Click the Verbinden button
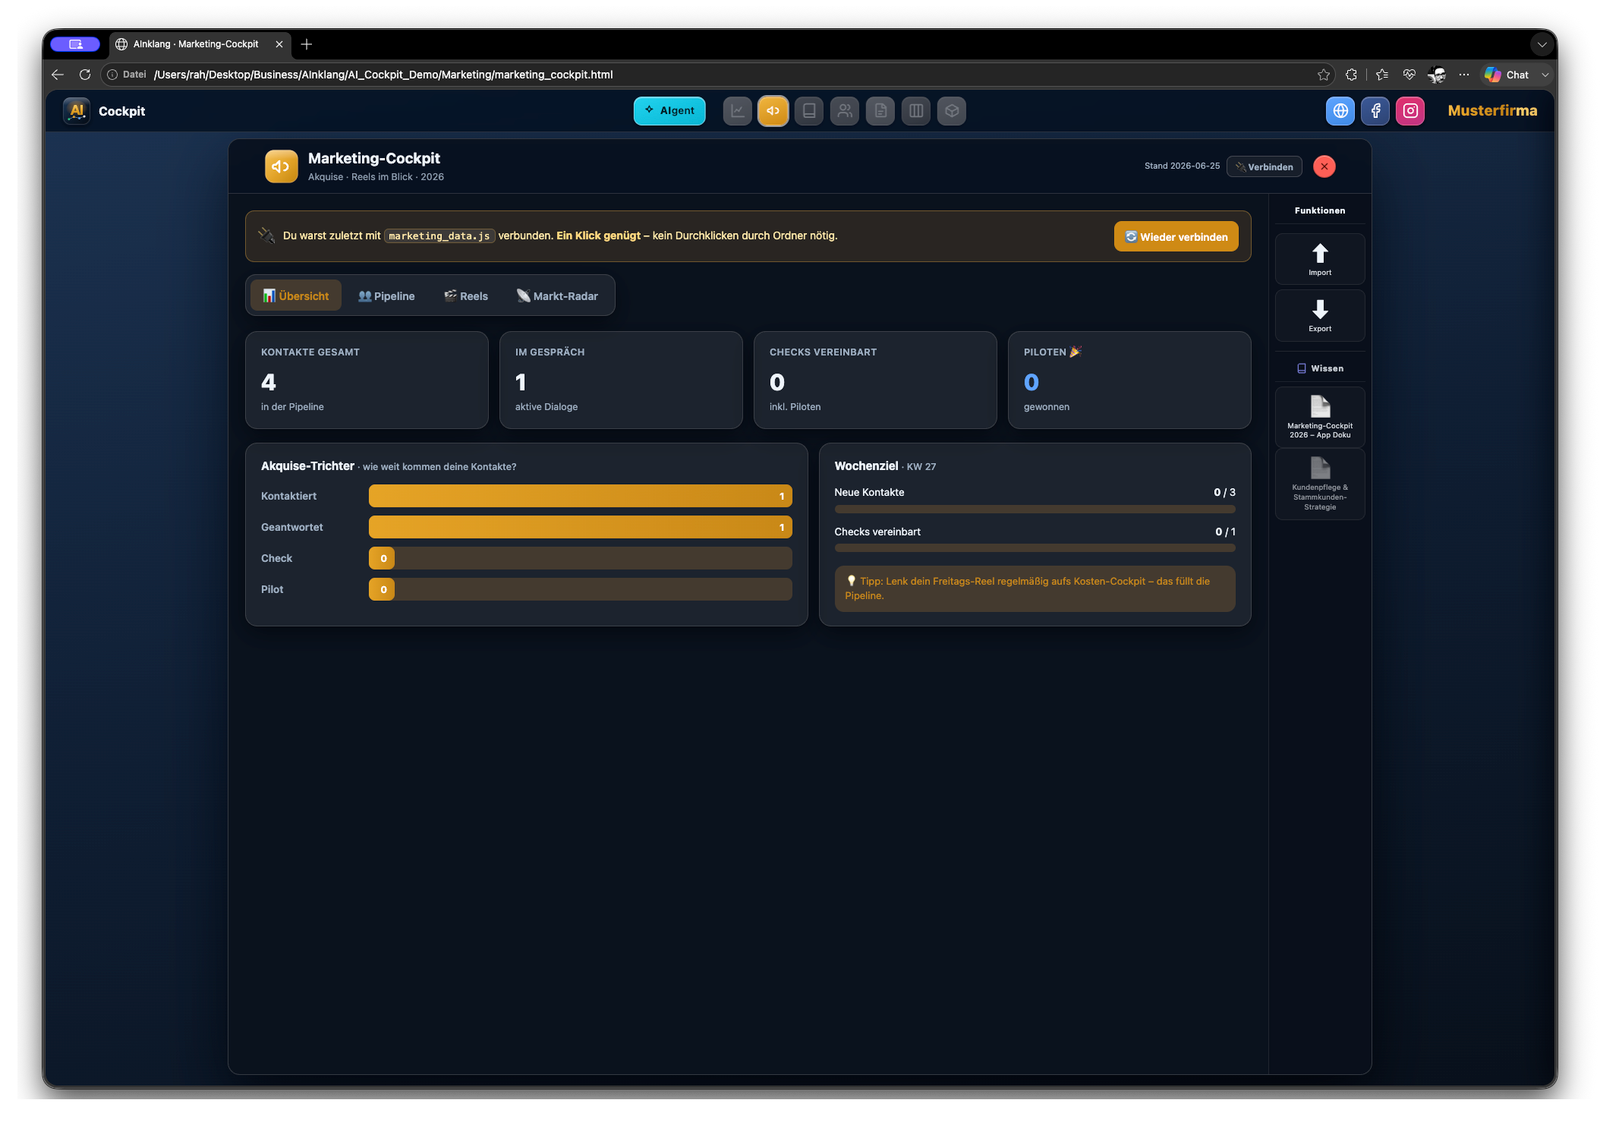Image resolution: width=1600 pixels, height=1145 pixels. pyautogui.click(x=1264, y=167)
